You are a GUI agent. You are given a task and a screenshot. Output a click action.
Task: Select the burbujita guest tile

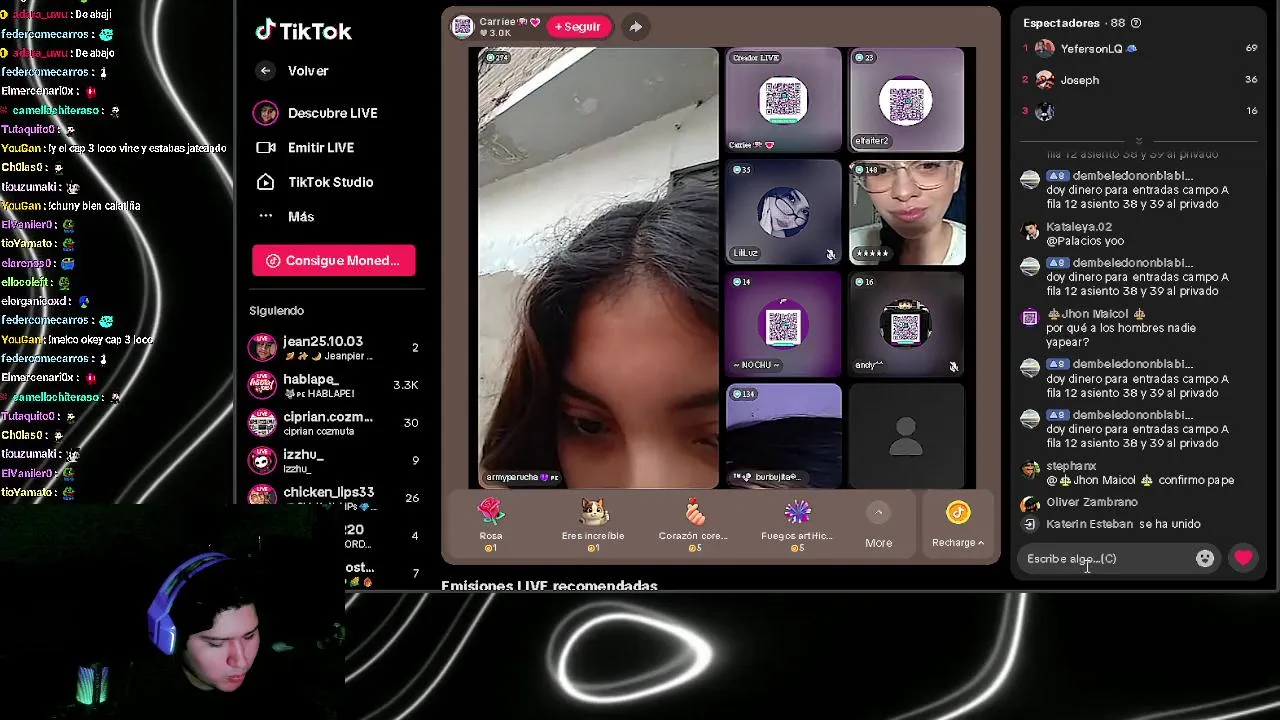[783, 436]
